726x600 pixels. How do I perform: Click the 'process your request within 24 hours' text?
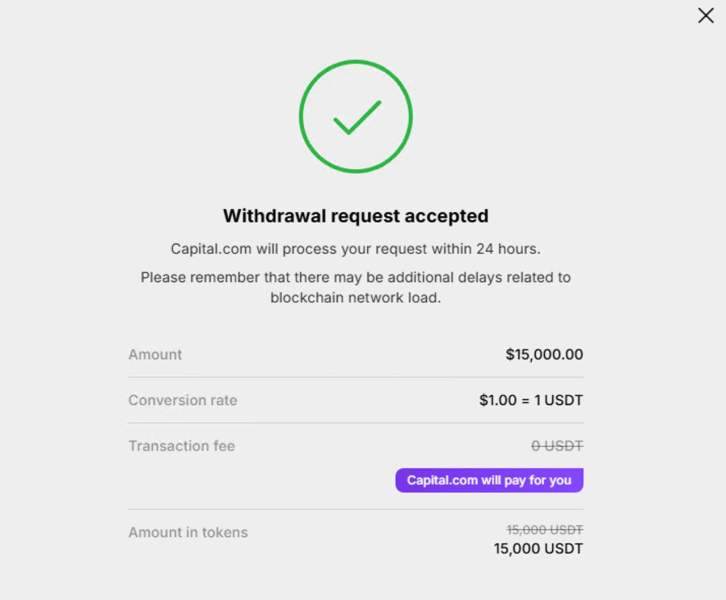coord(411,249)
